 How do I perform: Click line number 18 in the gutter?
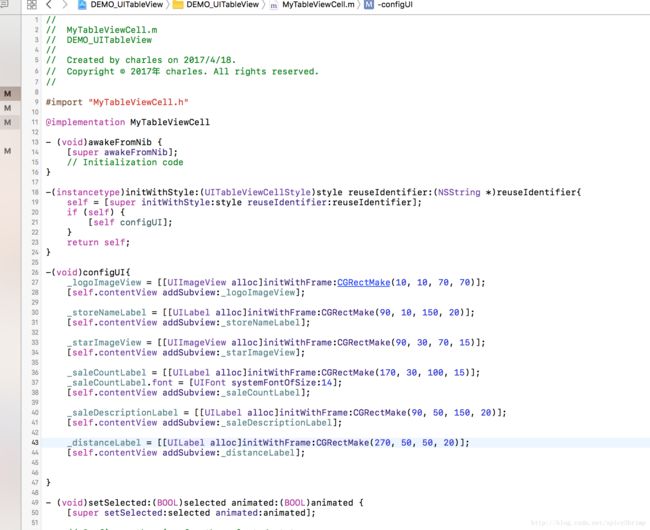click(x=35, y=192)
